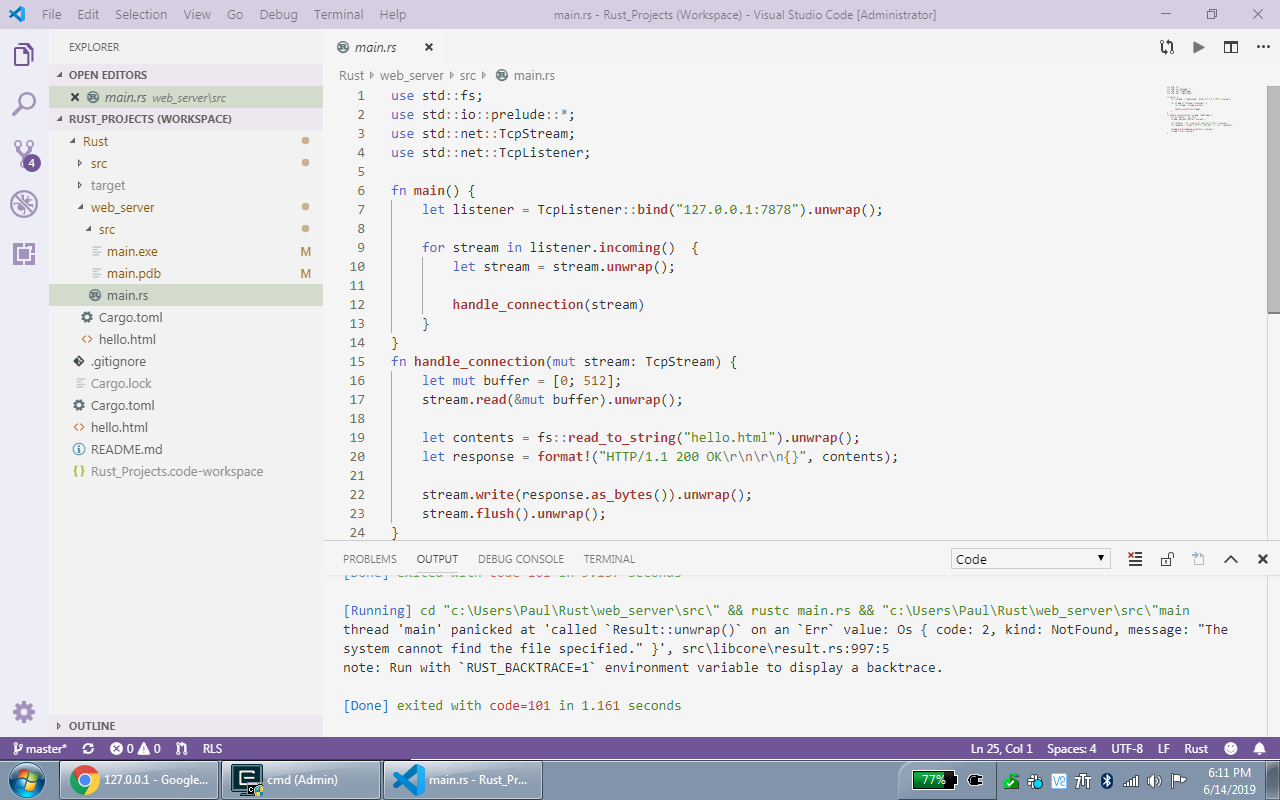This screenshot has height=800, width=1280.
Task: Open hello.html in web_server folder
Action: pos(127,339)
